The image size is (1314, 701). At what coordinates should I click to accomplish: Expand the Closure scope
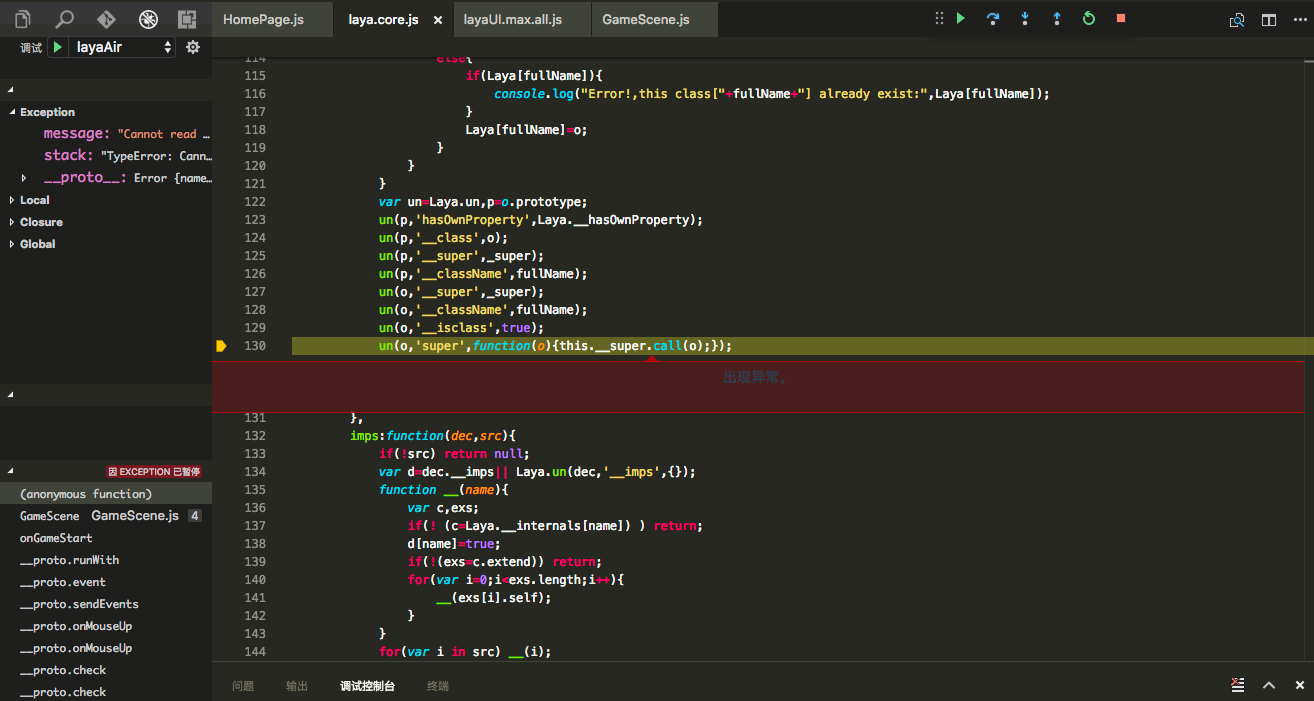coord(41,222)
